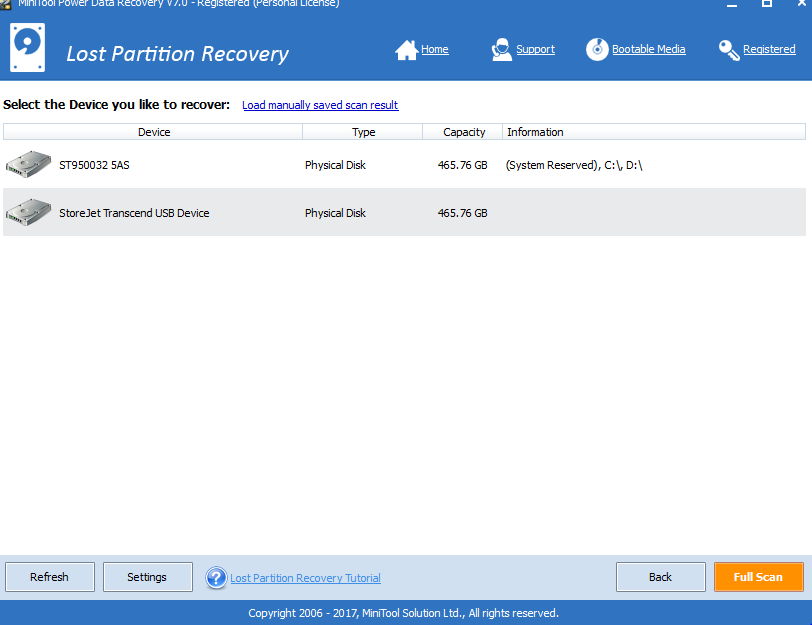Image resolution: width=812 pixels, height=625 pixels.
Task: Click the app icon in title bar
Action: coord(5,4)
